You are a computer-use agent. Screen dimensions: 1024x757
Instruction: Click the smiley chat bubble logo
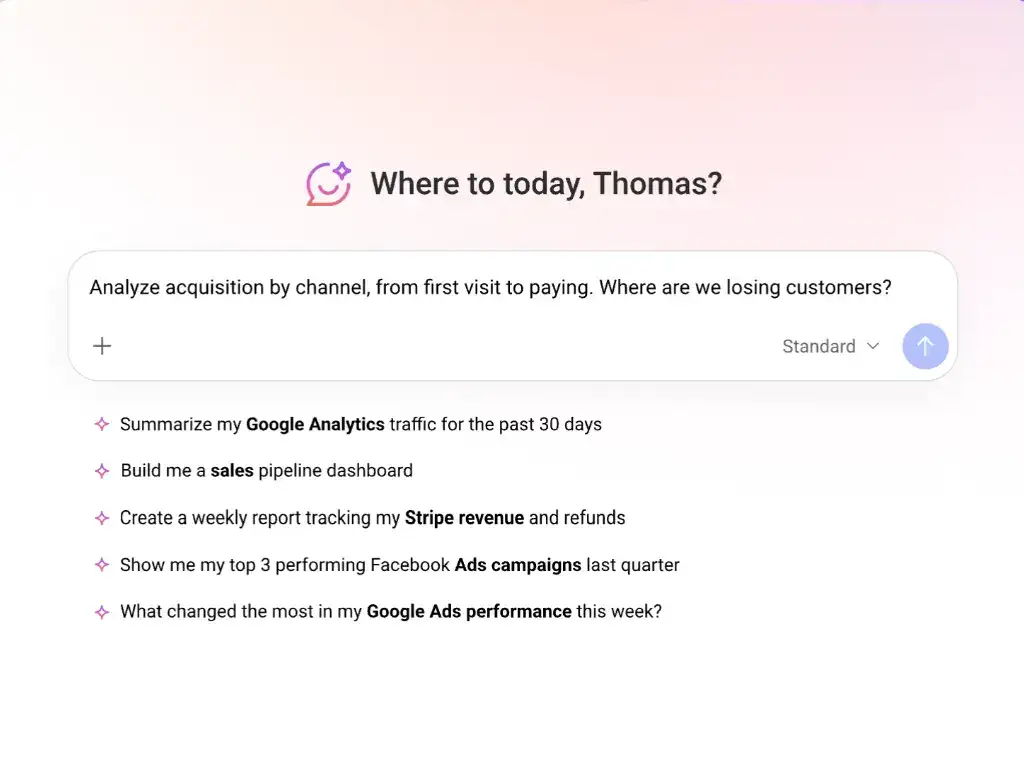click(329, 184)
